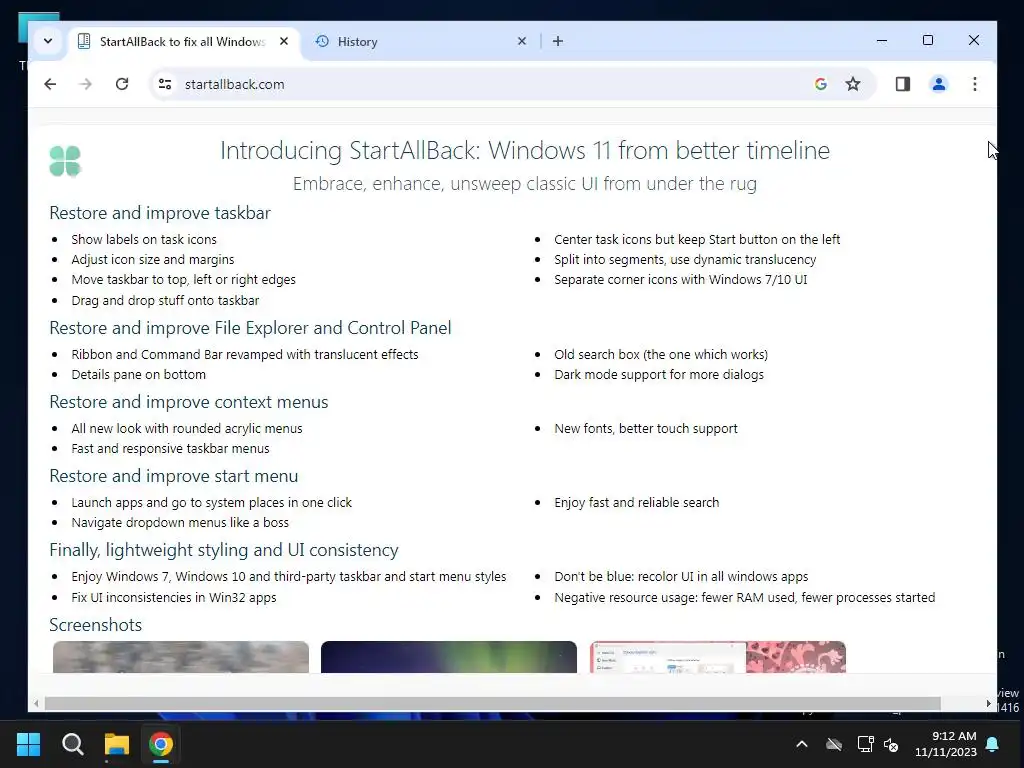Bookmark this page with star icon
The image size is (1024, 768).
tap(853, 84)
